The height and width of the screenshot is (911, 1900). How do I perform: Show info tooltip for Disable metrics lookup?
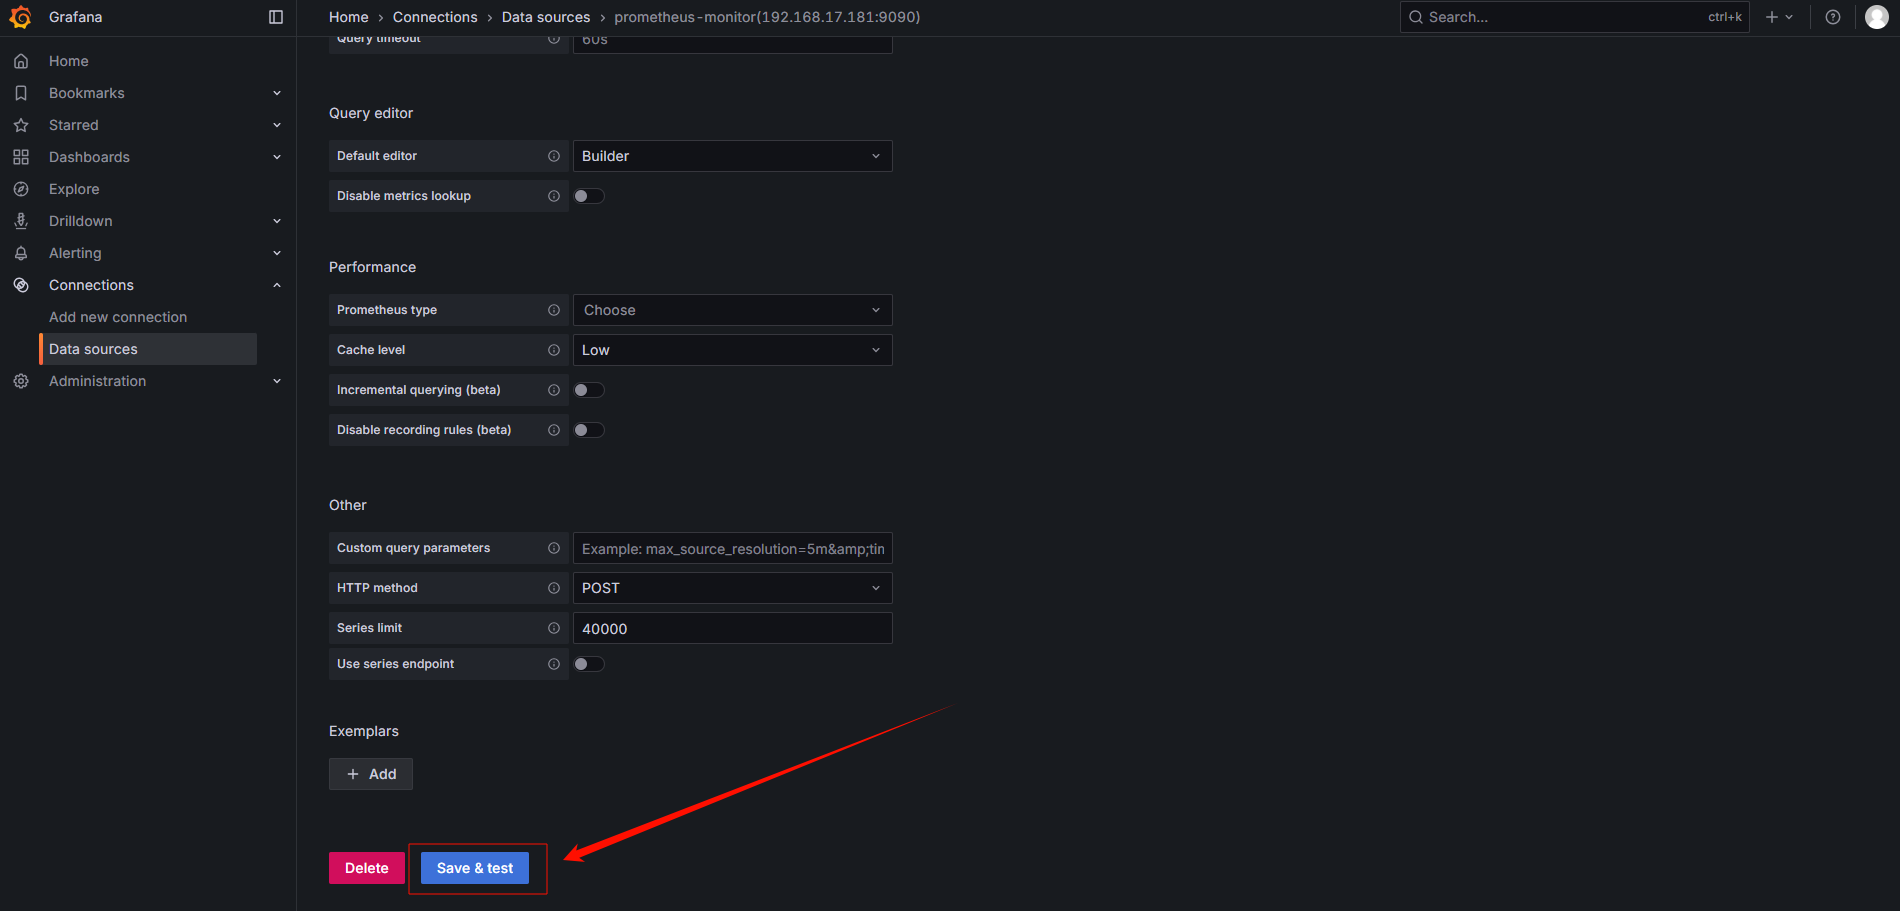(x=554, y=196)
